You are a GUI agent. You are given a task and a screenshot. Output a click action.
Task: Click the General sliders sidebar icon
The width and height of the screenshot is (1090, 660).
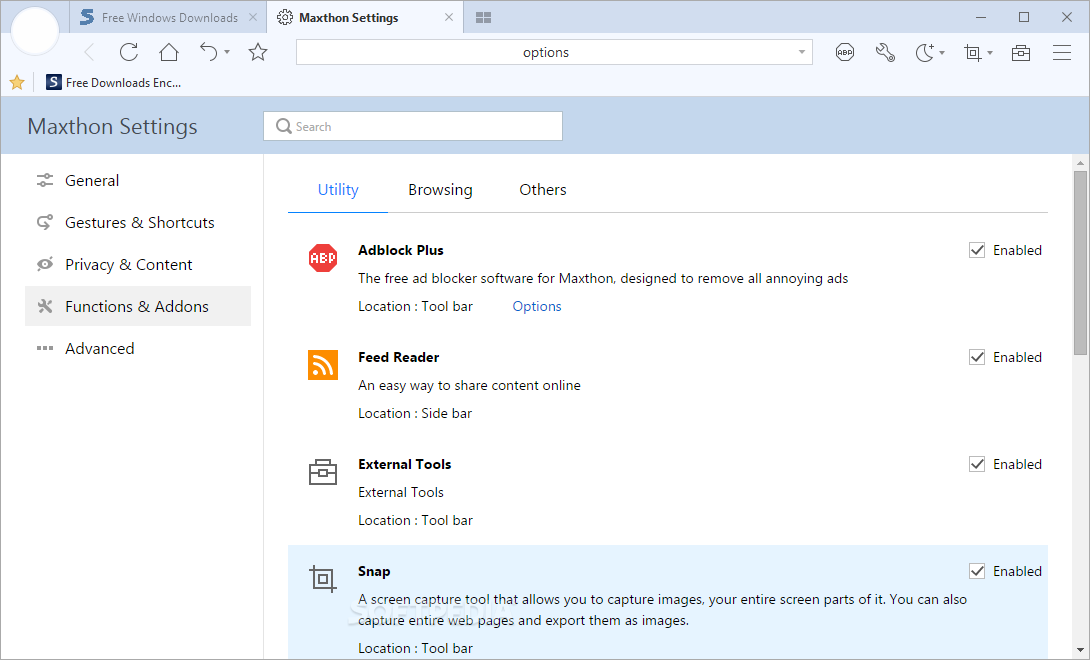(x=45, y=181)
